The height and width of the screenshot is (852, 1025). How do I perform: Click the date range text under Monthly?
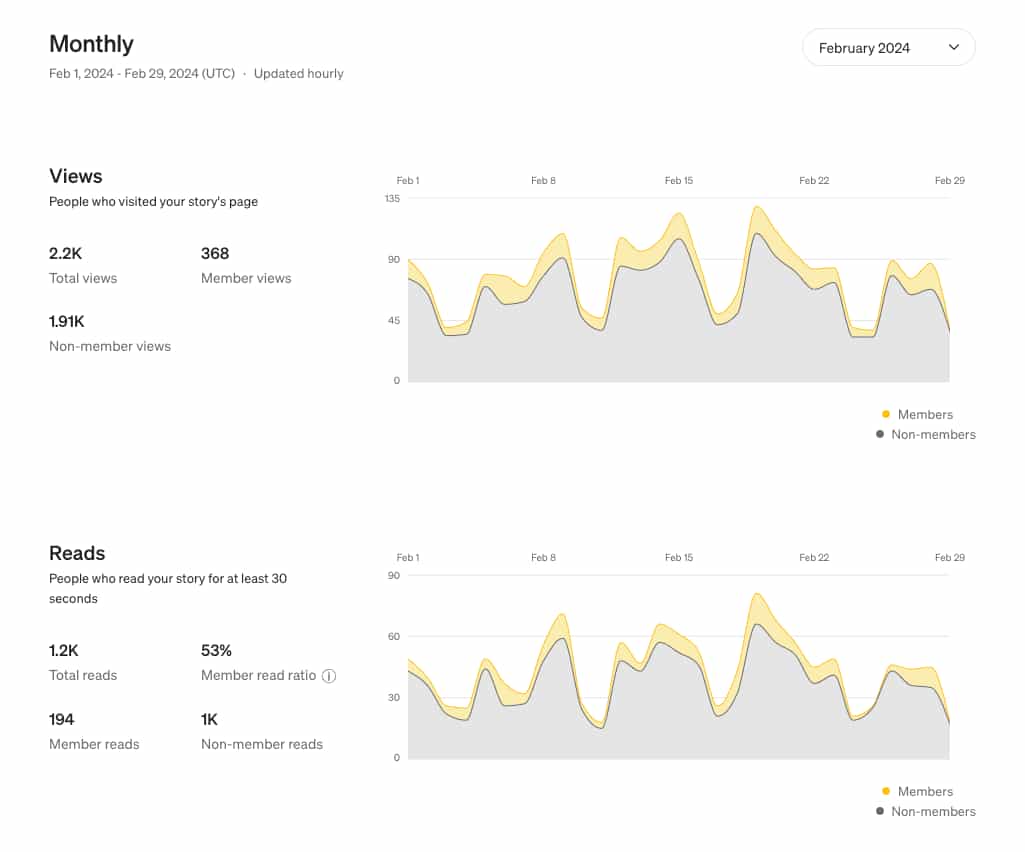coord(141,74)
